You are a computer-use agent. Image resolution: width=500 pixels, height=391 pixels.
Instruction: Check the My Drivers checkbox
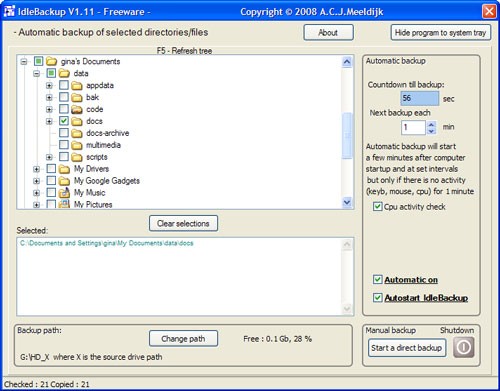(51, 169)
